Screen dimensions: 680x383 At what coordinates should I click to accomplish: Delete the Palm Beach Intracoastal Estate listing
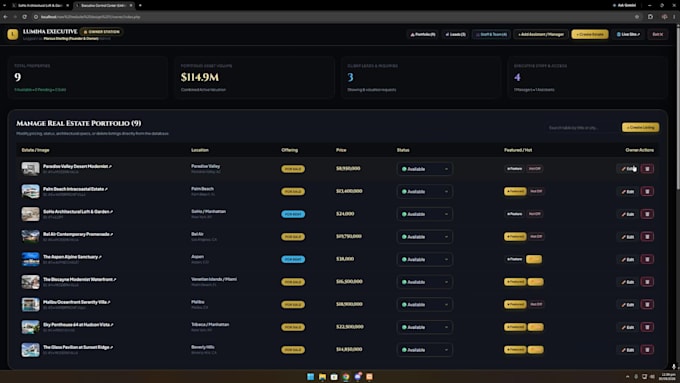(647, 191)
